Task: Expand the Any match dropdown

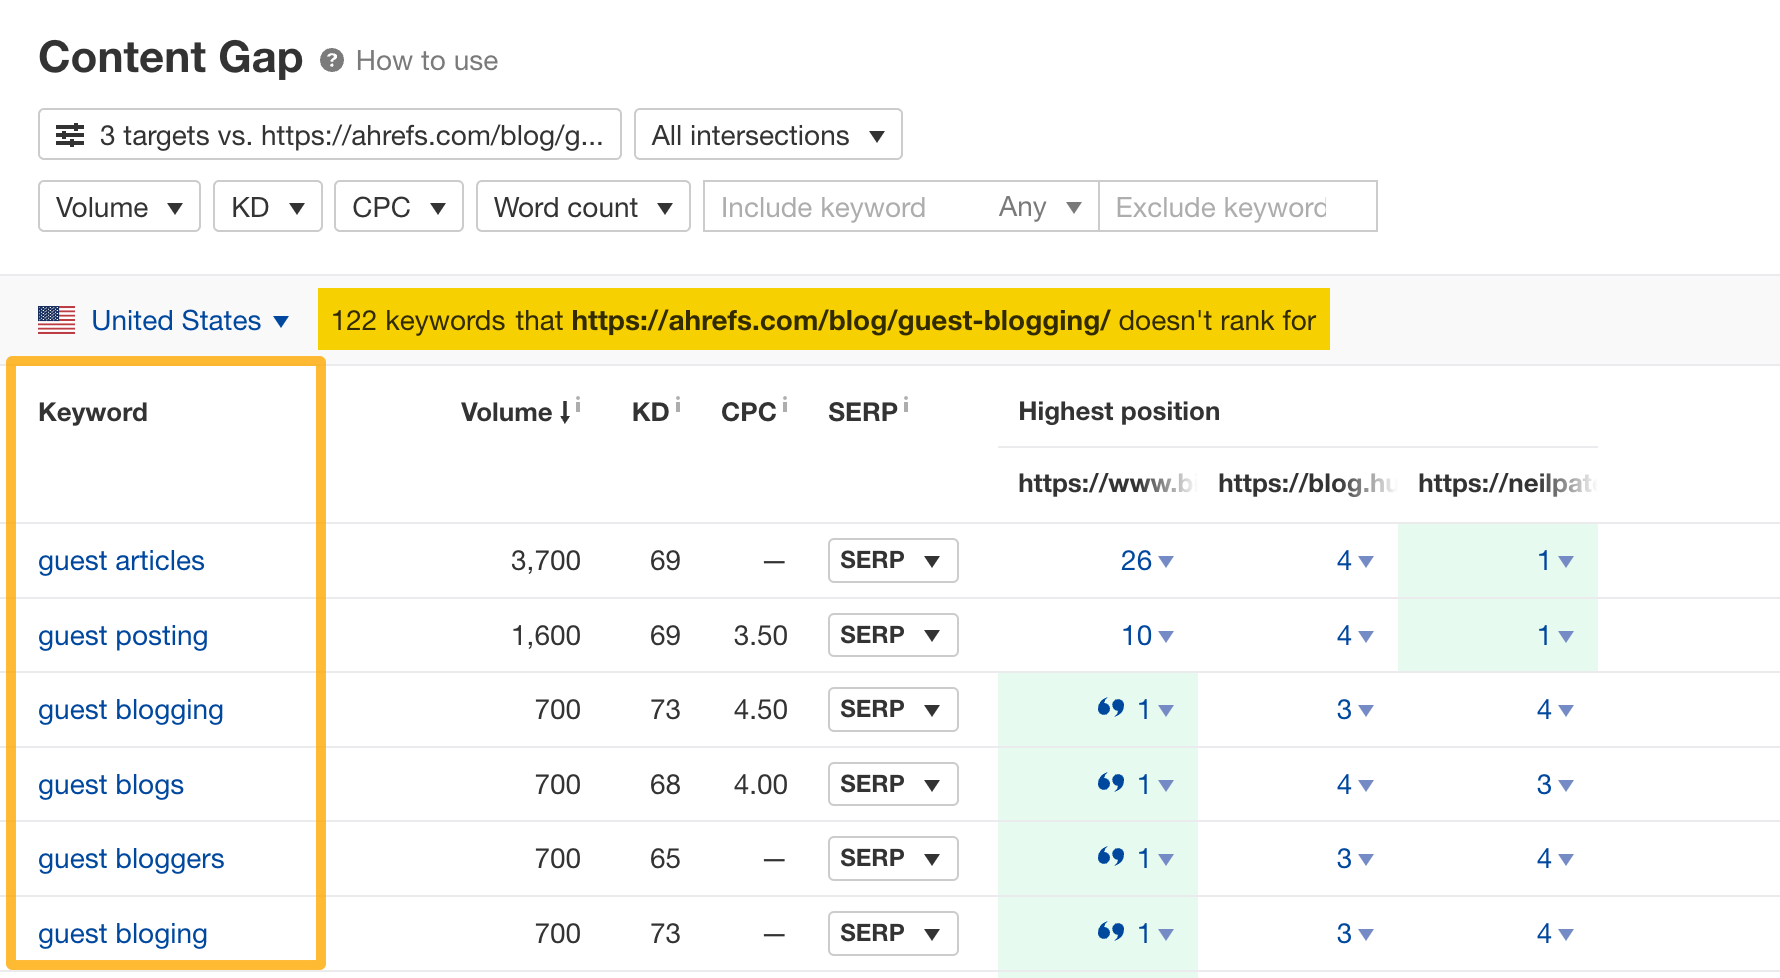Action: [1040, 206]
